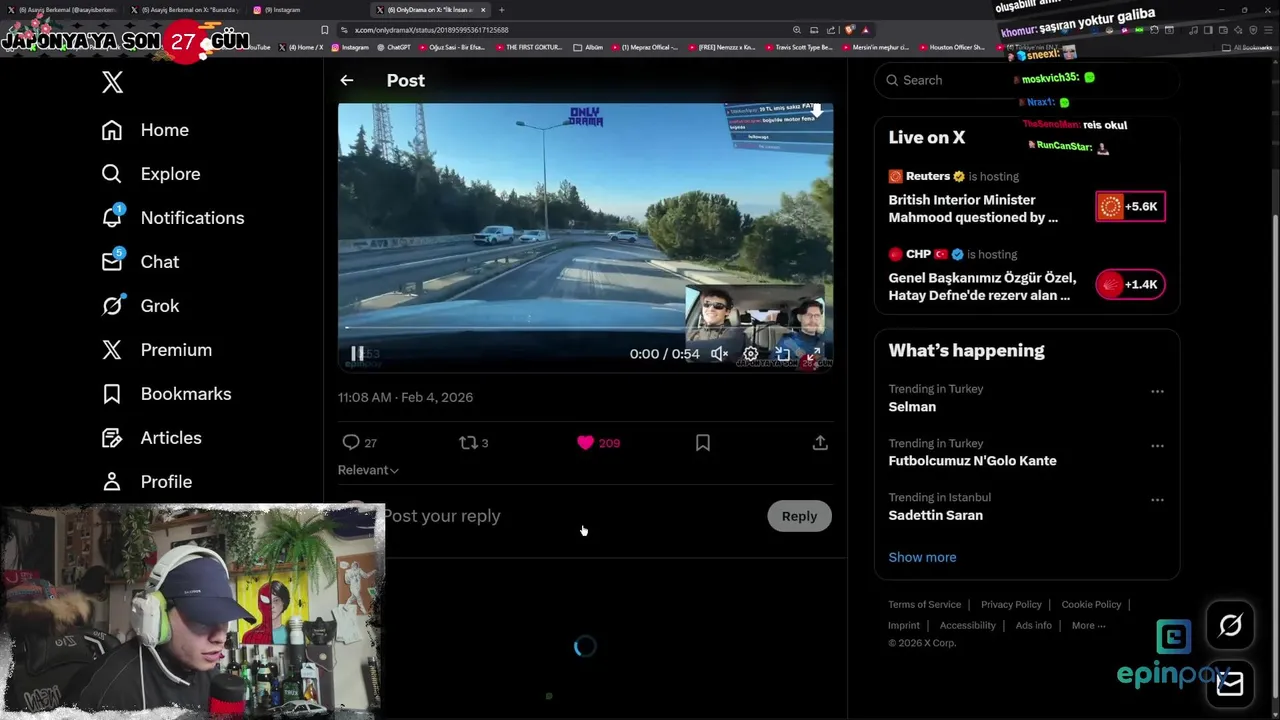The width and height of the screenshot is (1280, 720).
Task: Click the Grok icon
Action: coord(112,306)
